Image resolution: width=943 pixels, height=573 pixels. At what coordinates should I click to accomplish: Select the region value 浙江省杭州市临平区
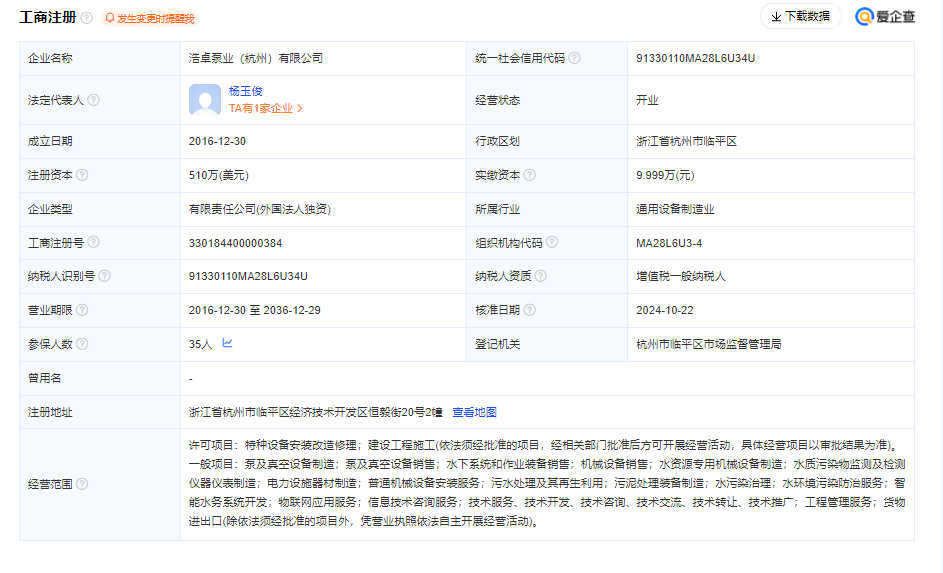tap(686, 141)
